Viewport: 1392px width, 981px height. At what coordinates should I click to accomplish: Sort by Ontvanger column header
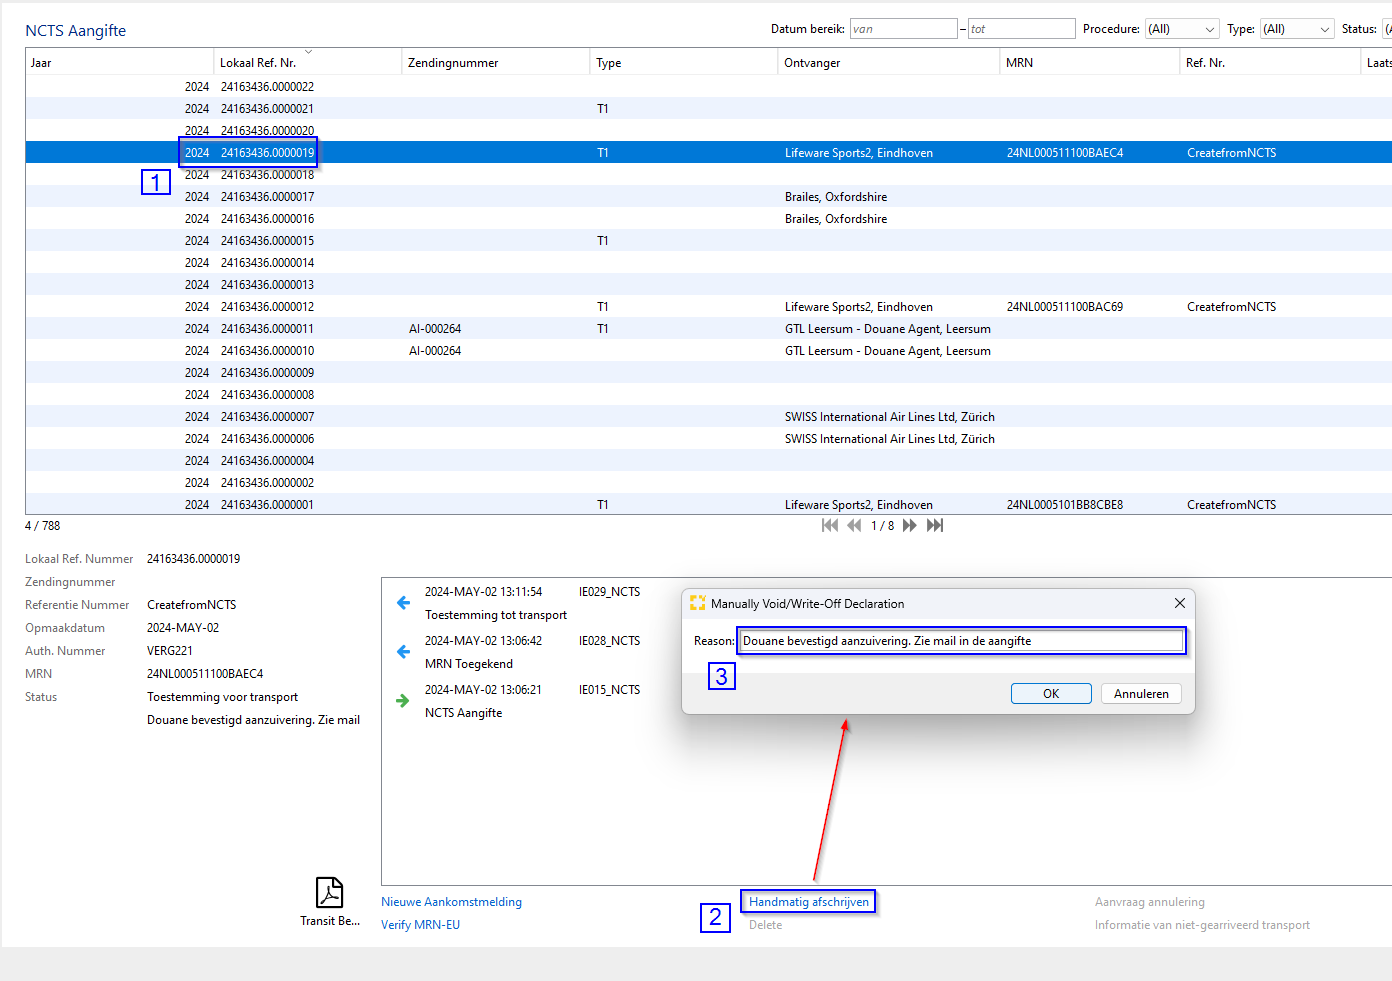pos(889,62)
